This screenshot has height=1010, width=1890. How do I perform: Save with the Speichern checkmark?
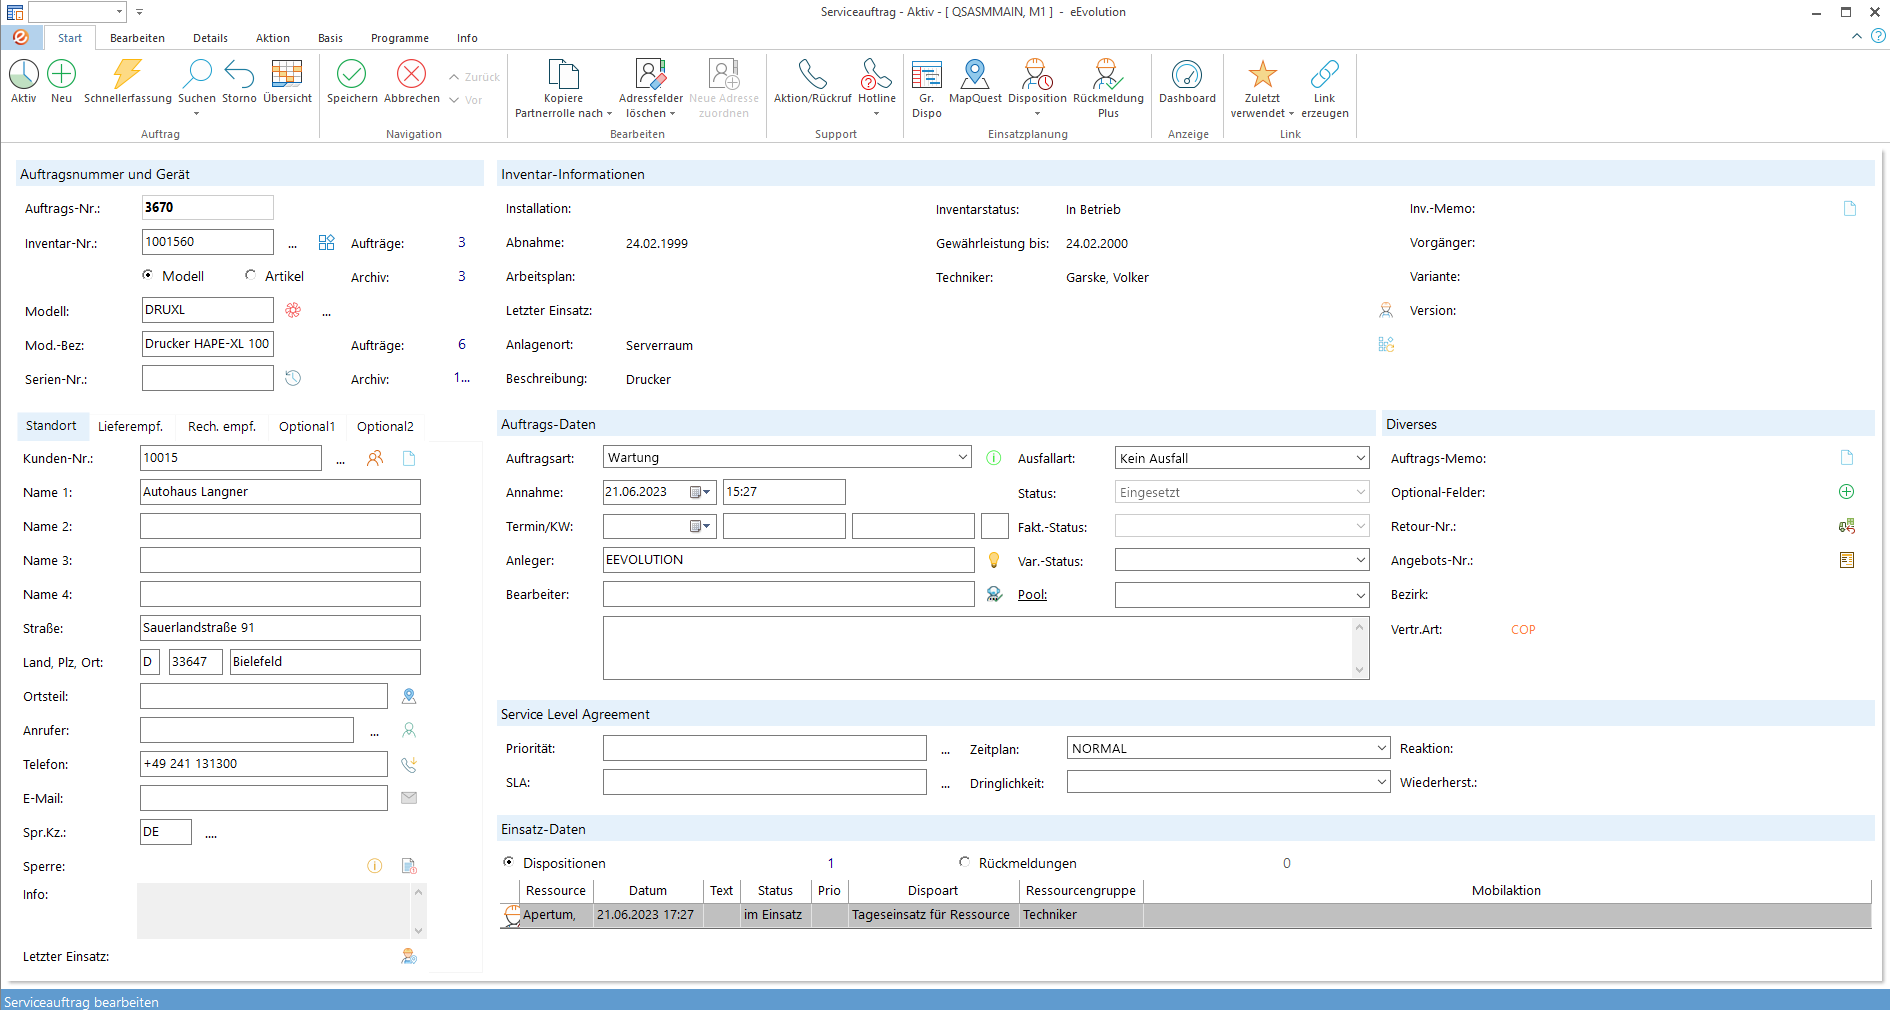[352, 74]
